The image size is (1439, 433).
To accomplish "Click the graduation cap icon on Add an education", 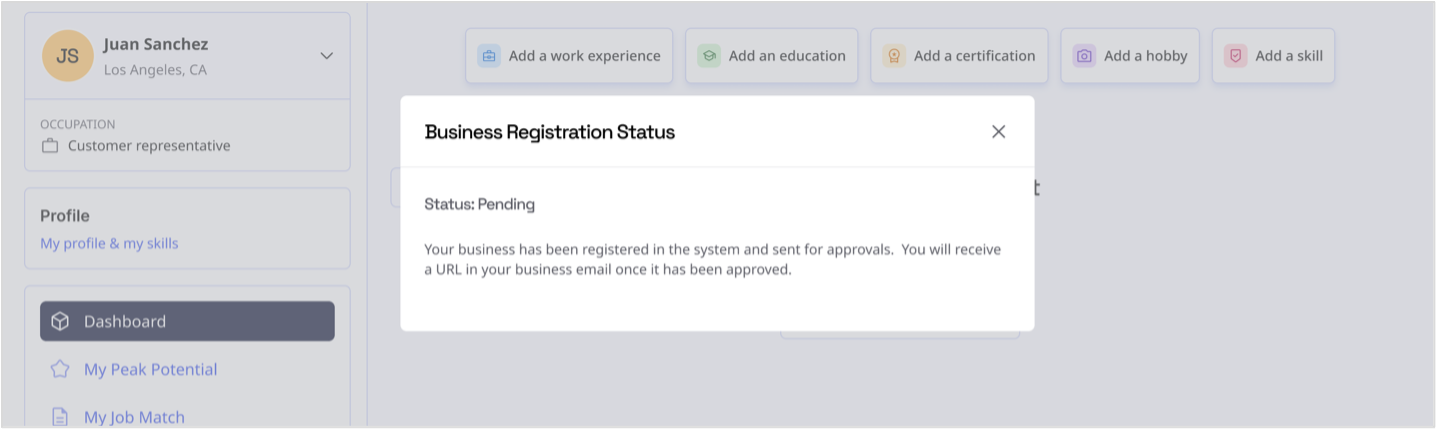I will [709, 56].
